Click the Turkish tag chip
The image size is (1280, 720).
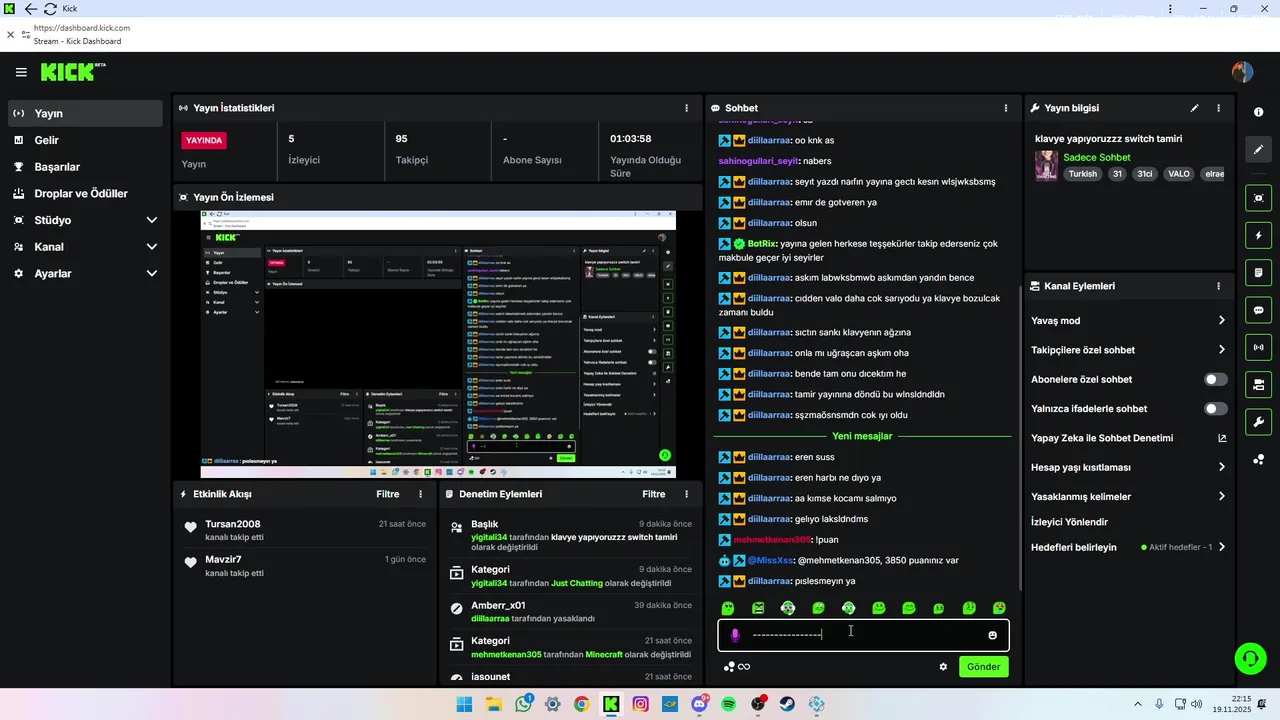point(1082,174)
